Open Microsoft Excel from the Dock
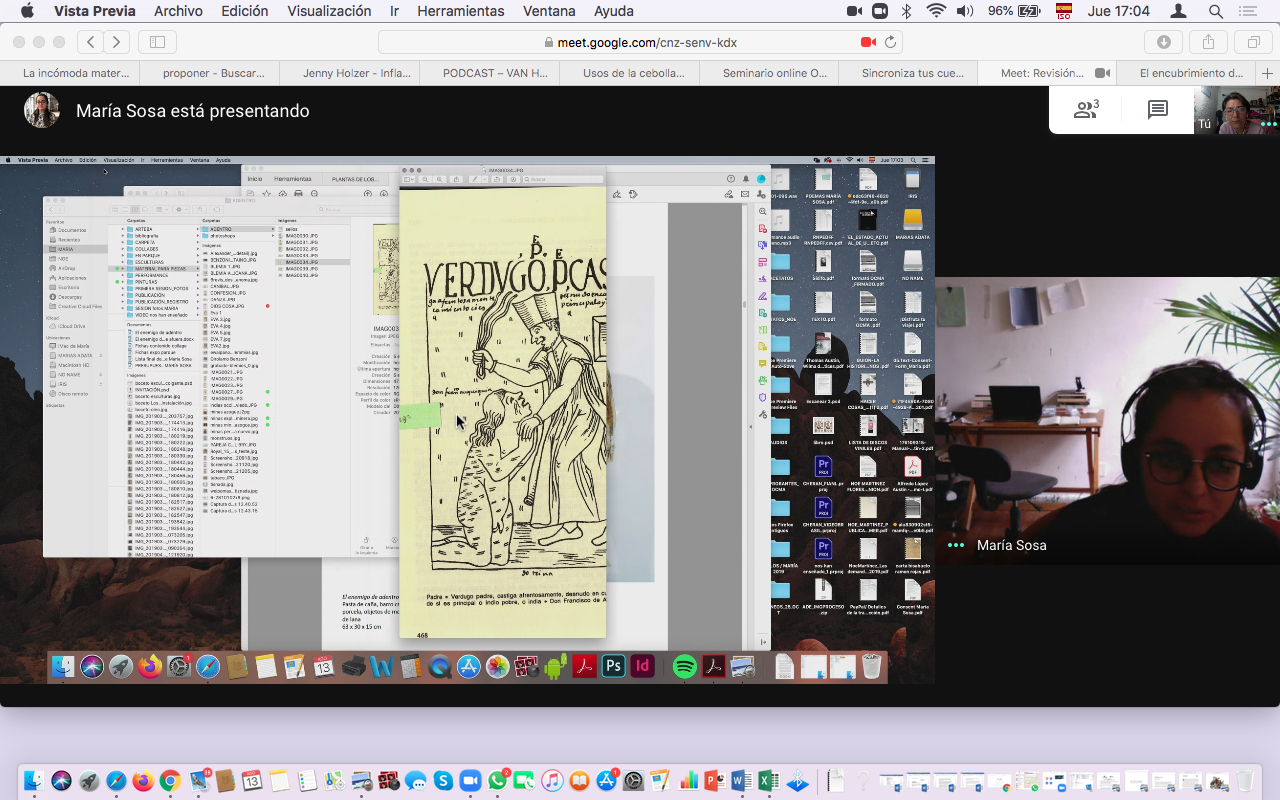The image size is (1280, 800). [768, 780]
